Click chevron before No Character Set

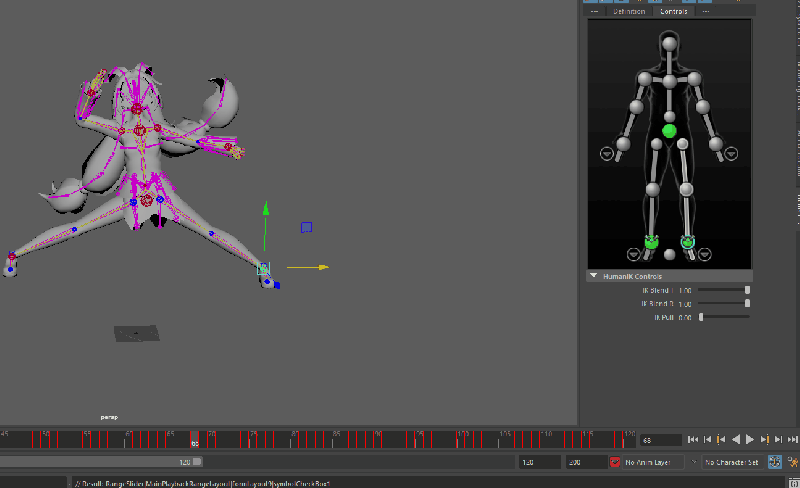(693, 462)
